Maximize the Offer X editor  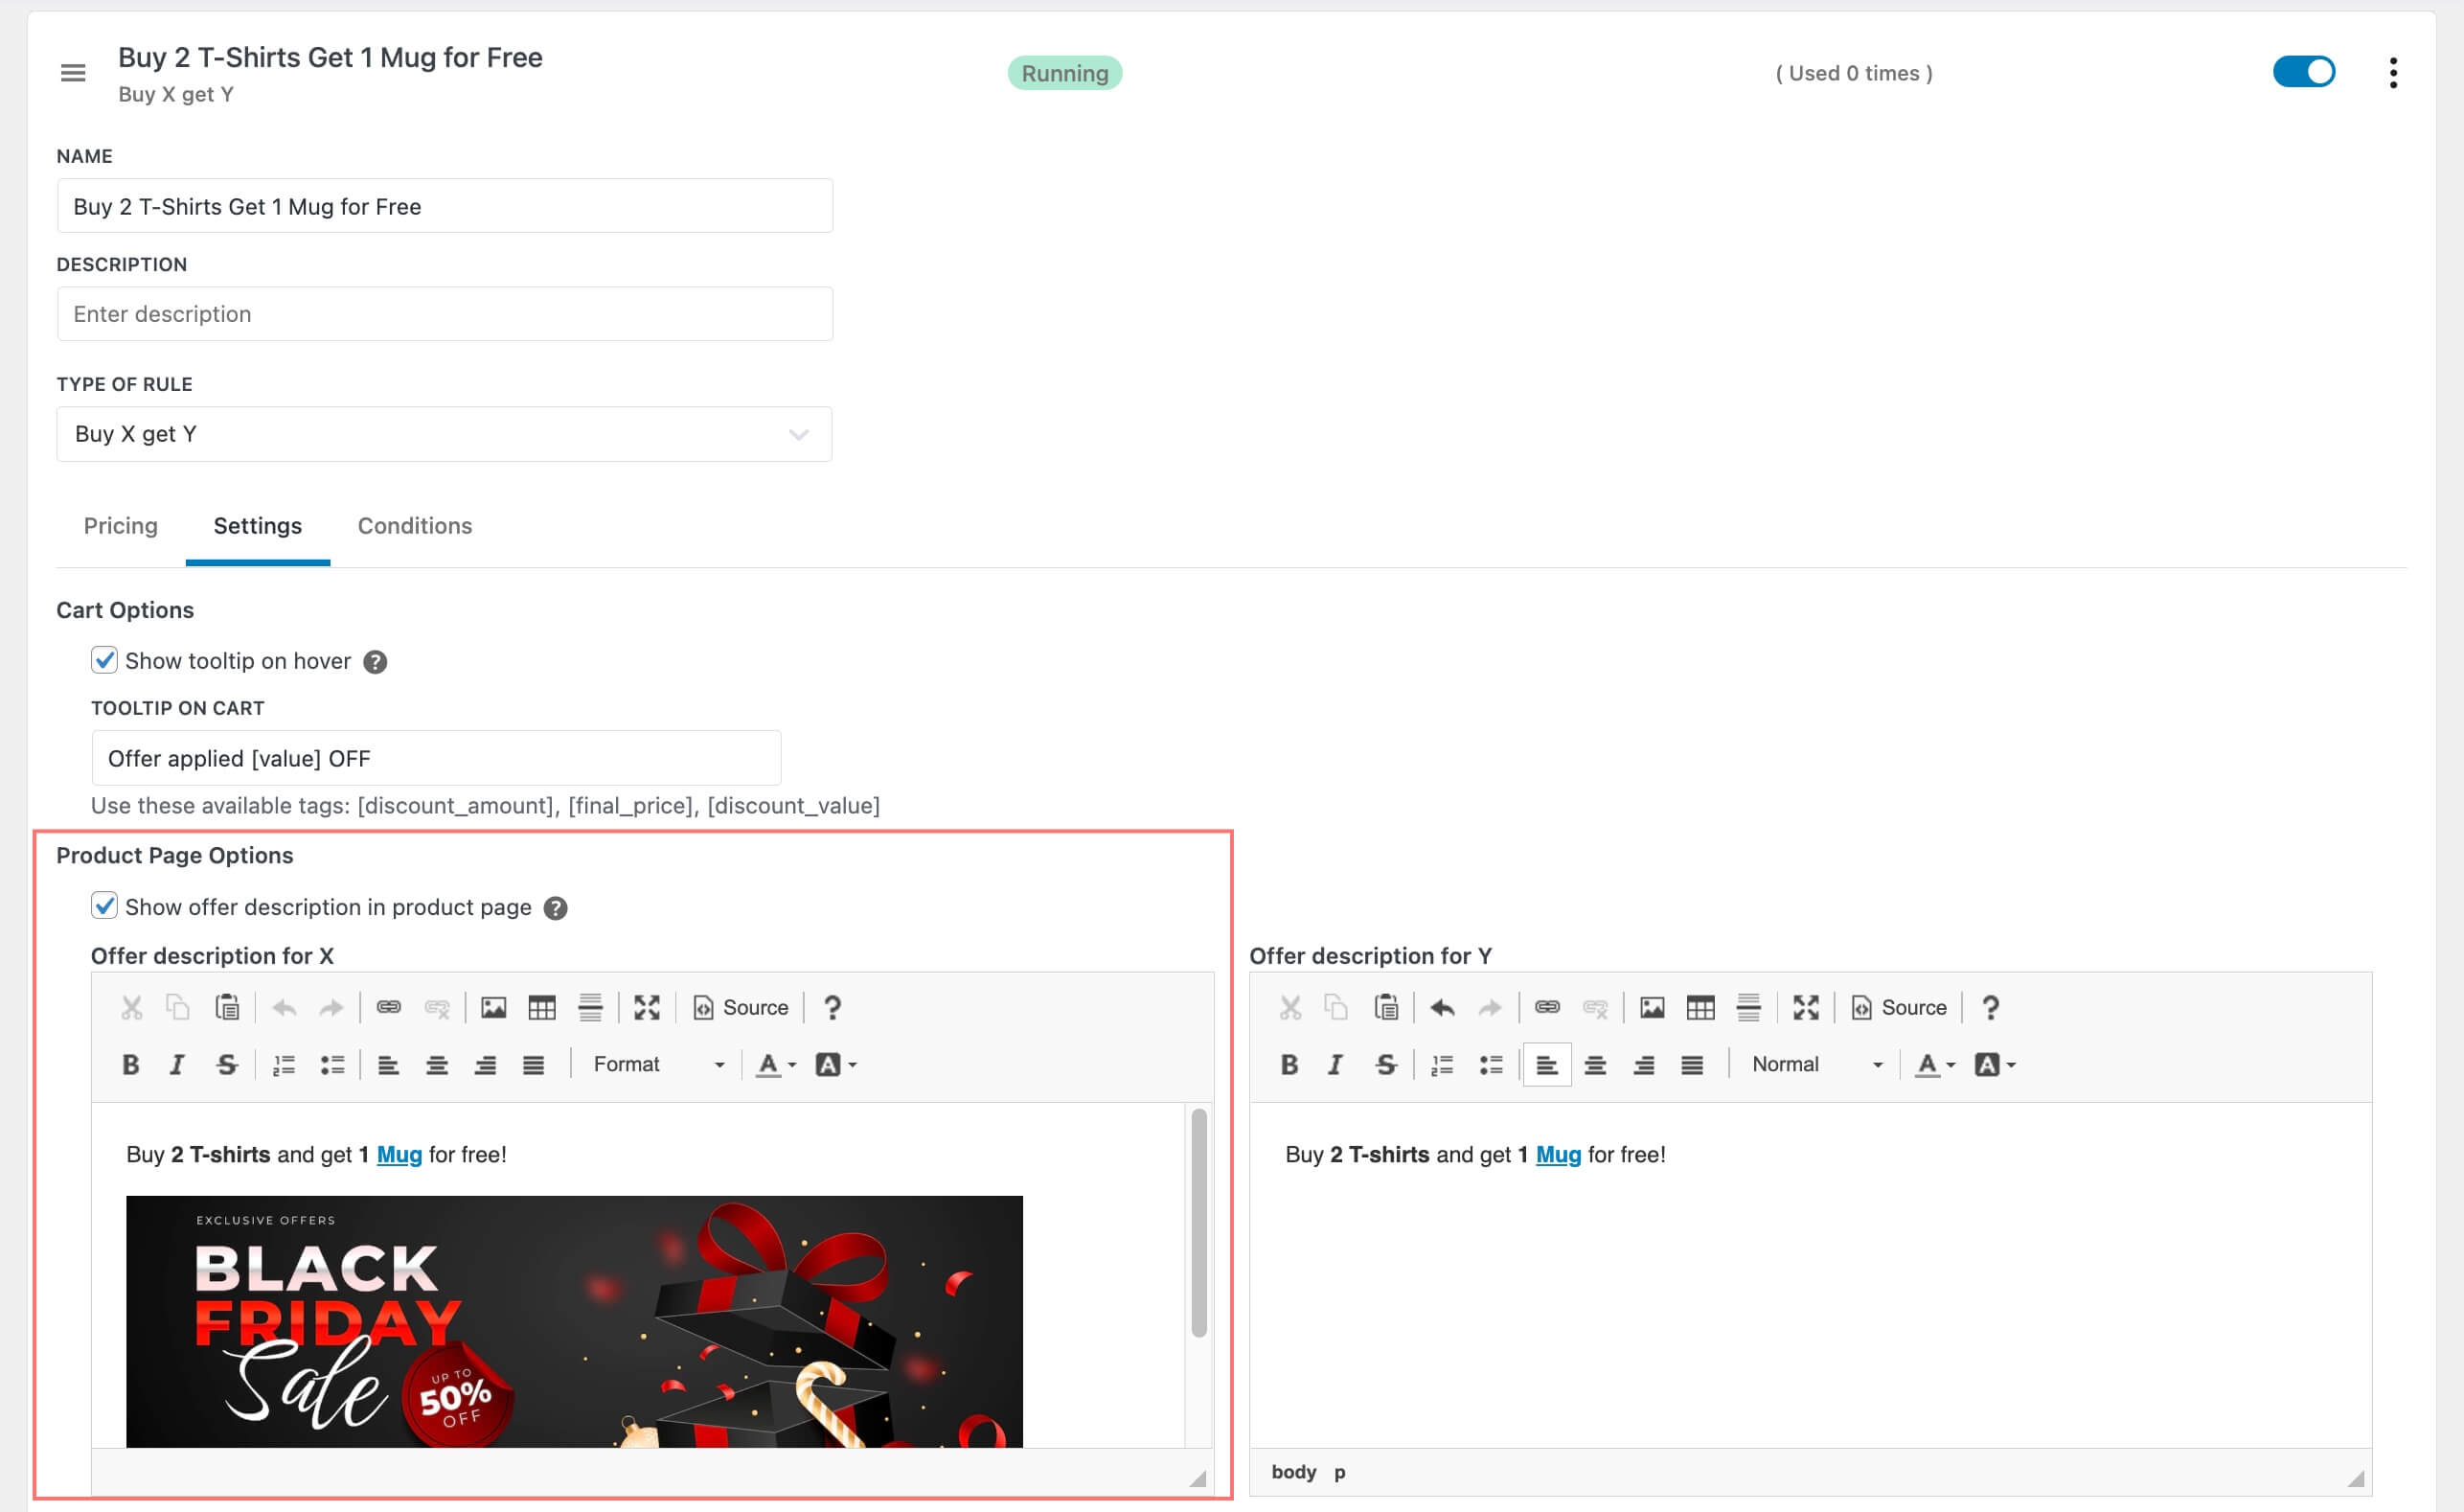coord(647,1007)
